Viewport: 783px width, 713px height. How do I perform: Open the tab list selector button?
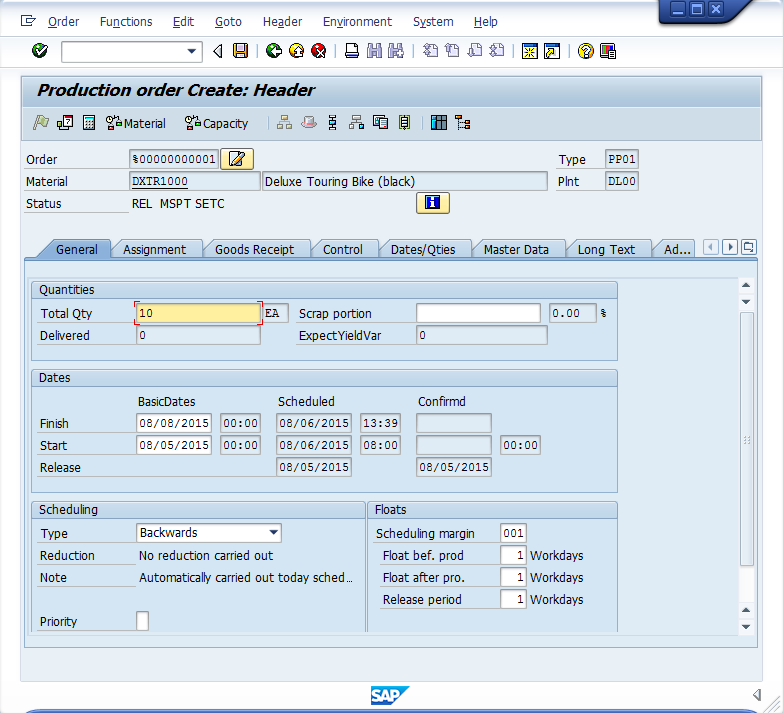click(749, 247)
